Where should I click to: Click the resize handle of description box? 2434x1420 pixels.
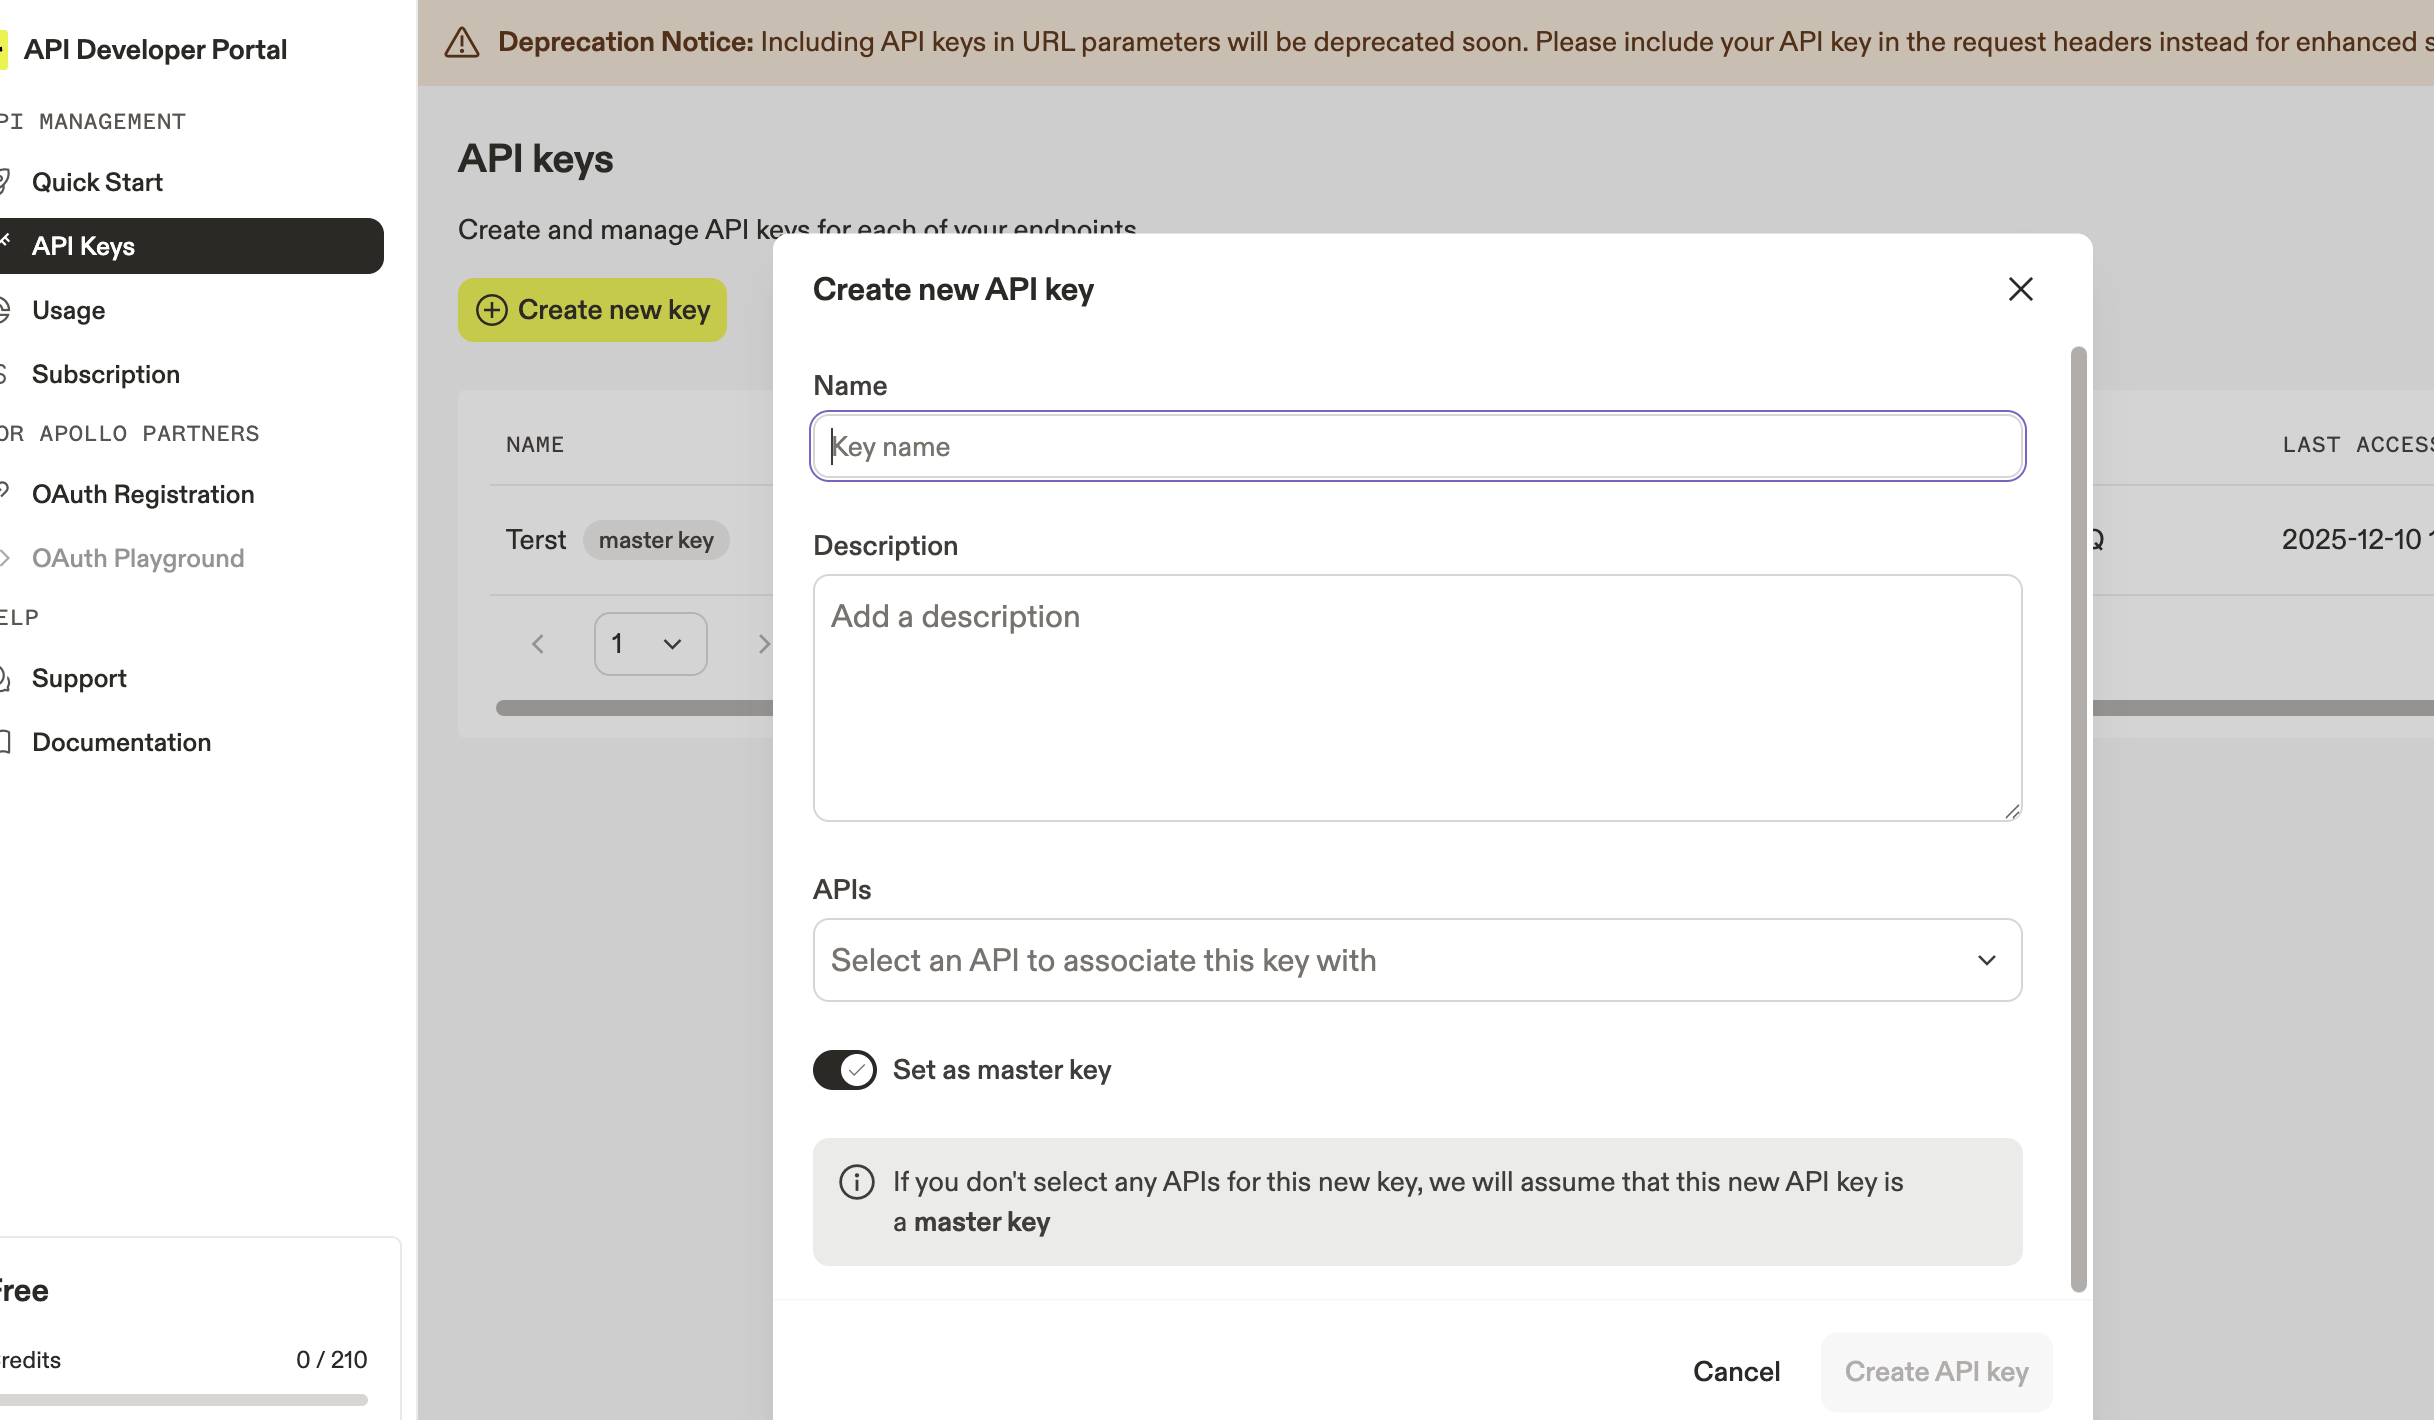tap(2012, 812)
